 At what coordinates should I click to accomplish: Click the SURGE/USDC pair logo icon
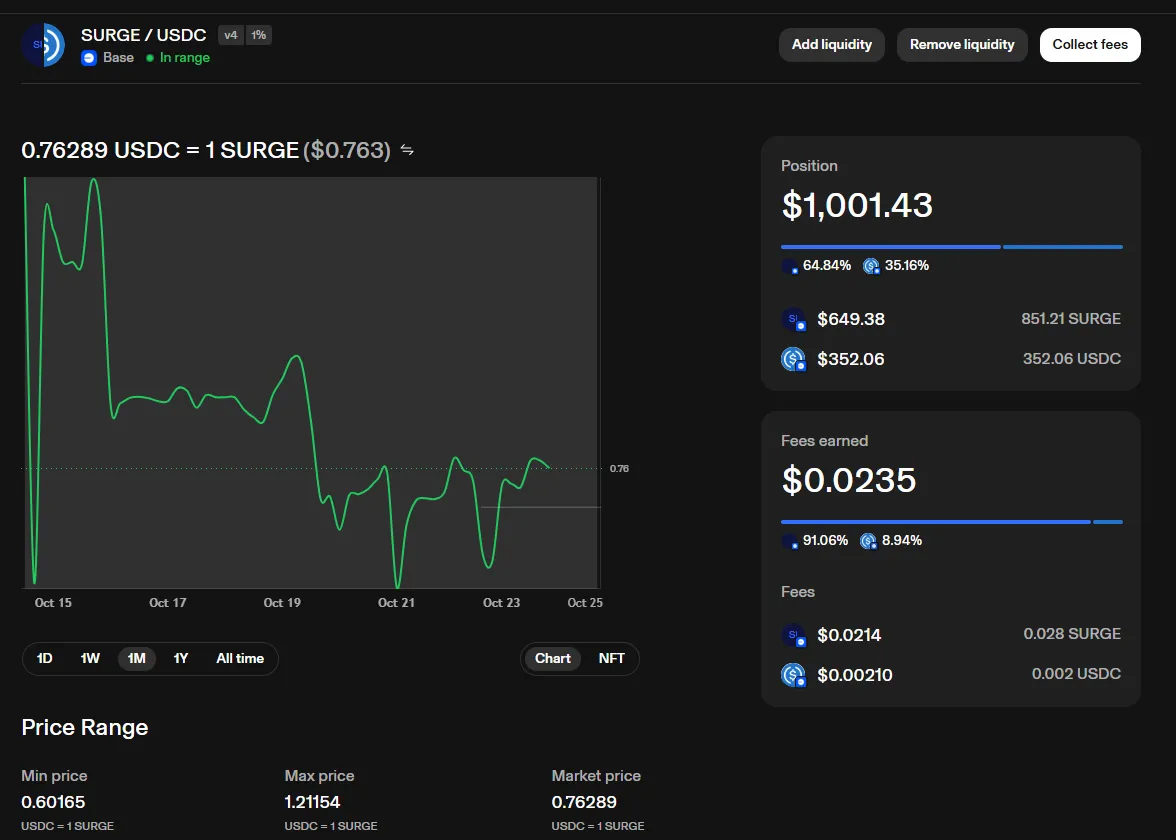tap(43, 45)
